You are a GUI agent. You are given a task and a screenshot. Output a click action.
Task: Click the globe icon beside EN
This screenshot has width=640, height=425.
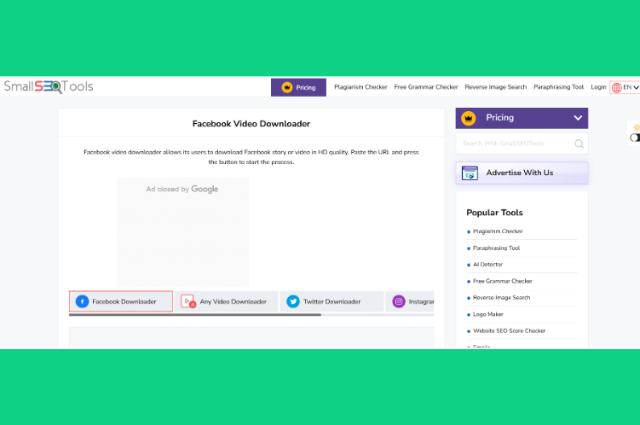[617, 88]
